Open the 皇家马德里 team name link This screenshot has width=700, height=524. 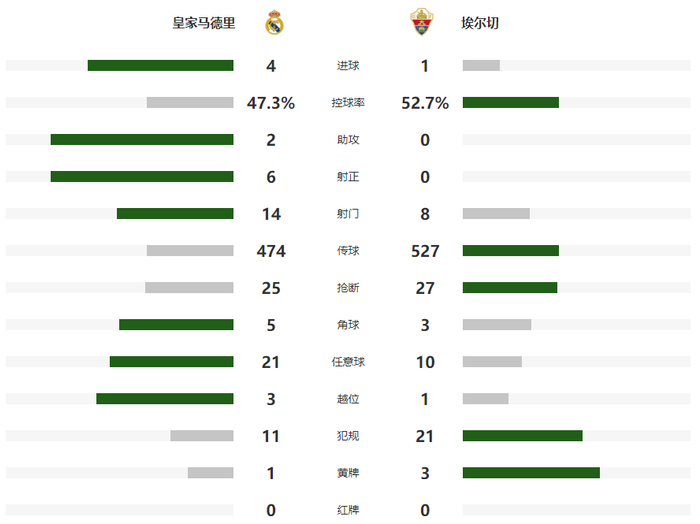click(x=204, y=23)
